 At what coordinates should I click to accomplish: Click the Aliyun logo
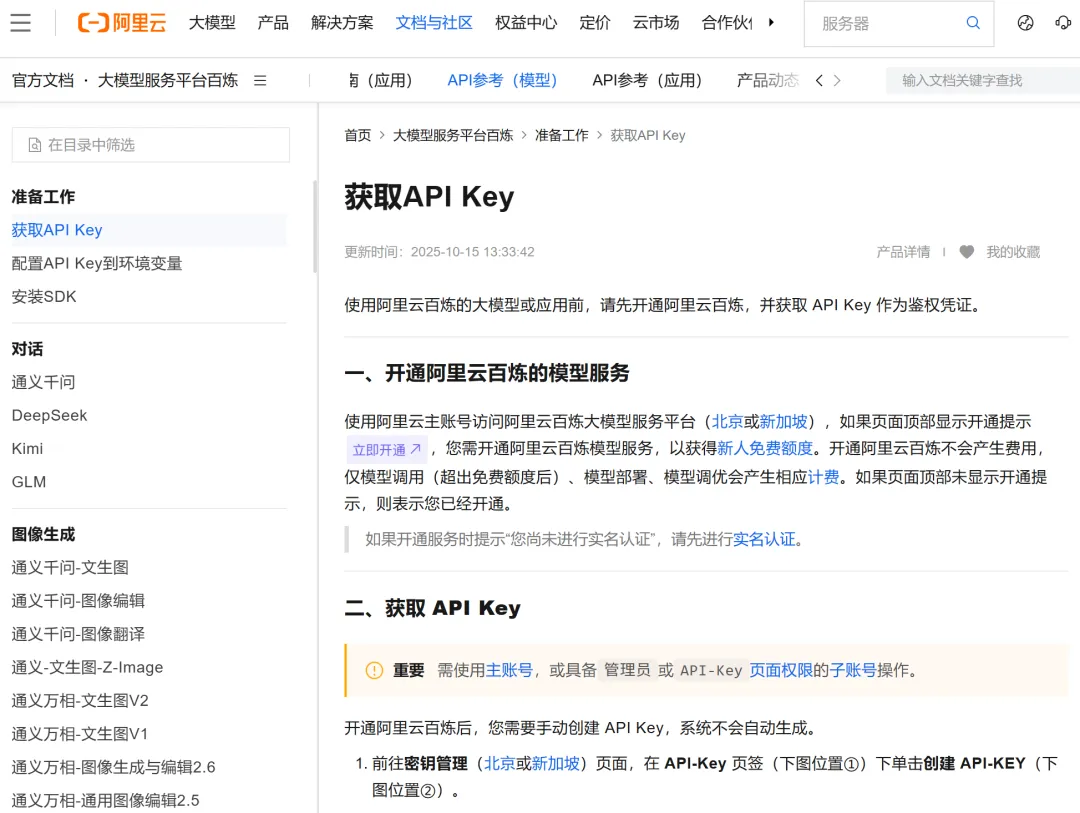[x=122, y=23]
